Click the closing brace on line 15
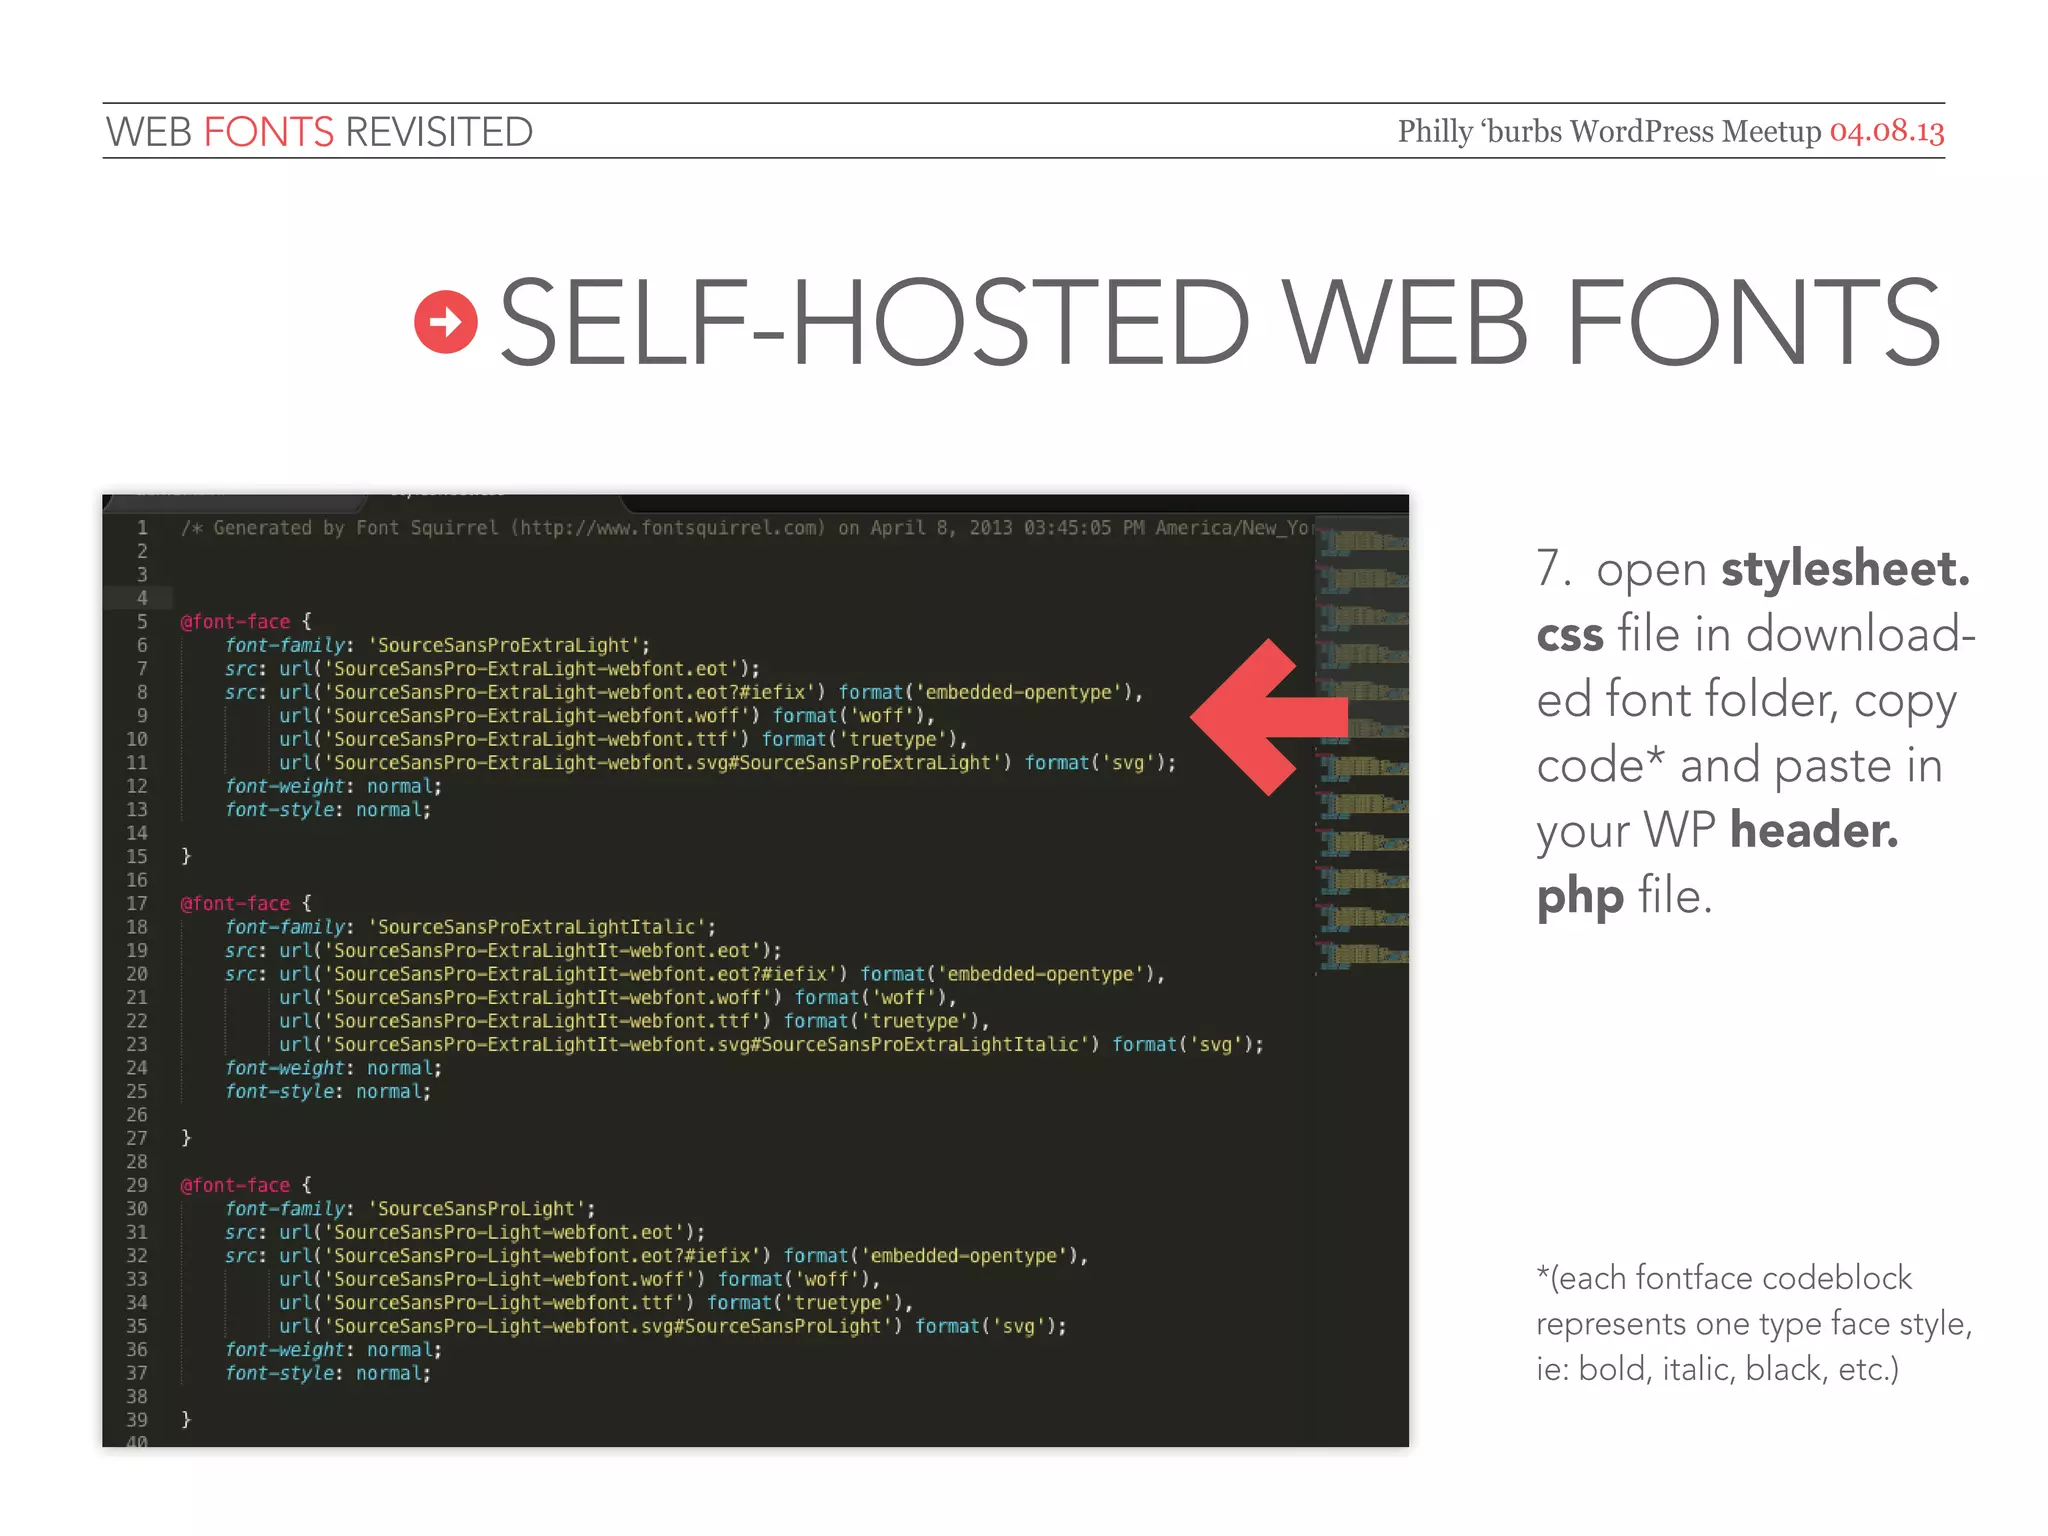 (x=186, y=856)
